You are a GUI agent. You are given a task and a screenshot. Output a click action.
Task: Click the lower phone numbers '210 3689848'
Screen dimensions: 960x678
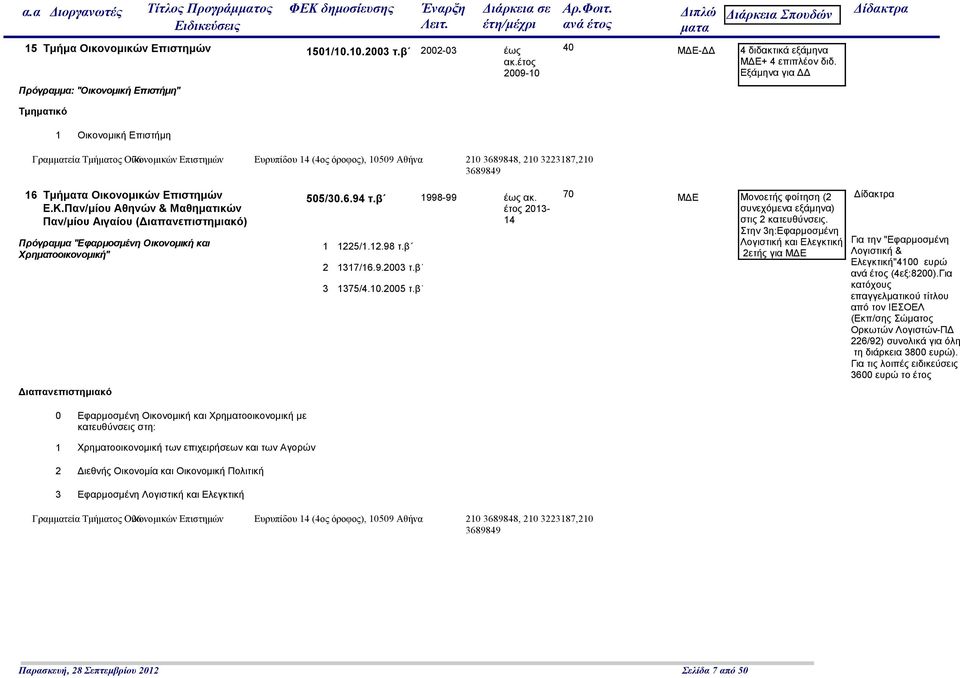point(529,524)
